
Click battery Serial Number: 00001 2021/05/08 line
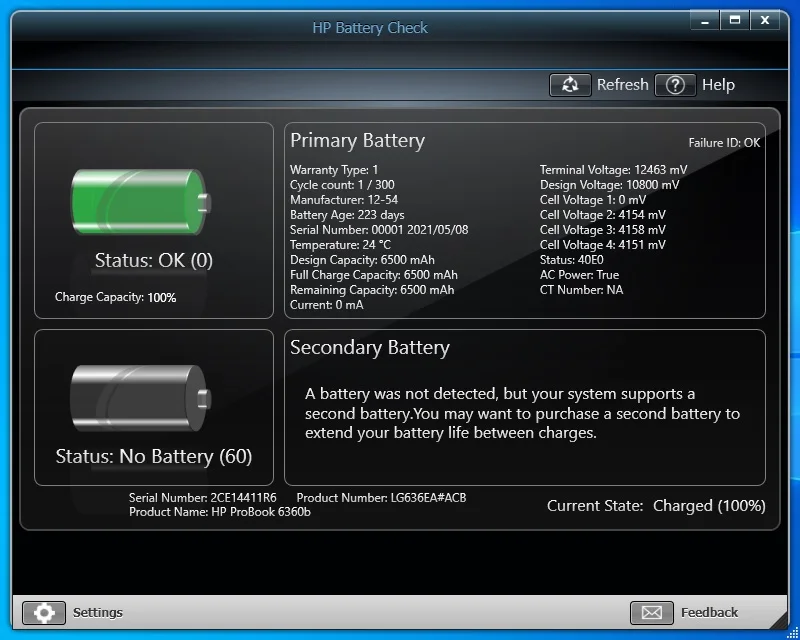[x=379, y=230]
